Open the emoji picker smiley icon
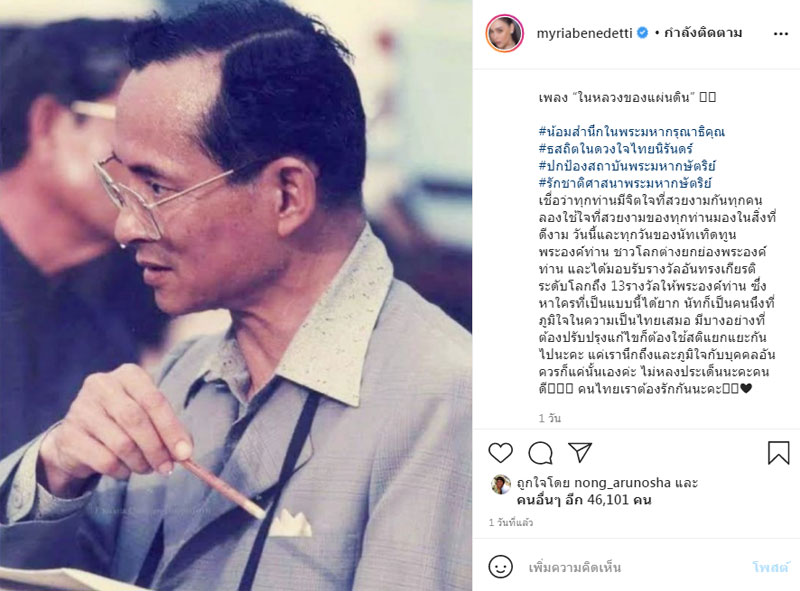The image size is (800, 591). coord(501,567)
